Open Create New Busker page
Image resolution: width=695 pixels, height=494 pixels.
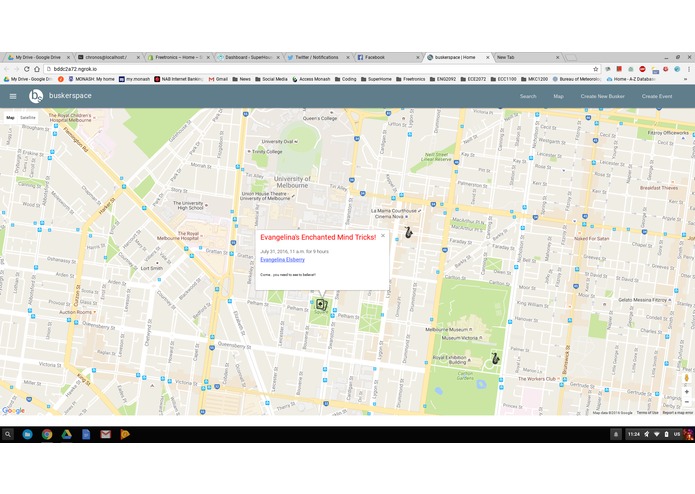[602, 96]
